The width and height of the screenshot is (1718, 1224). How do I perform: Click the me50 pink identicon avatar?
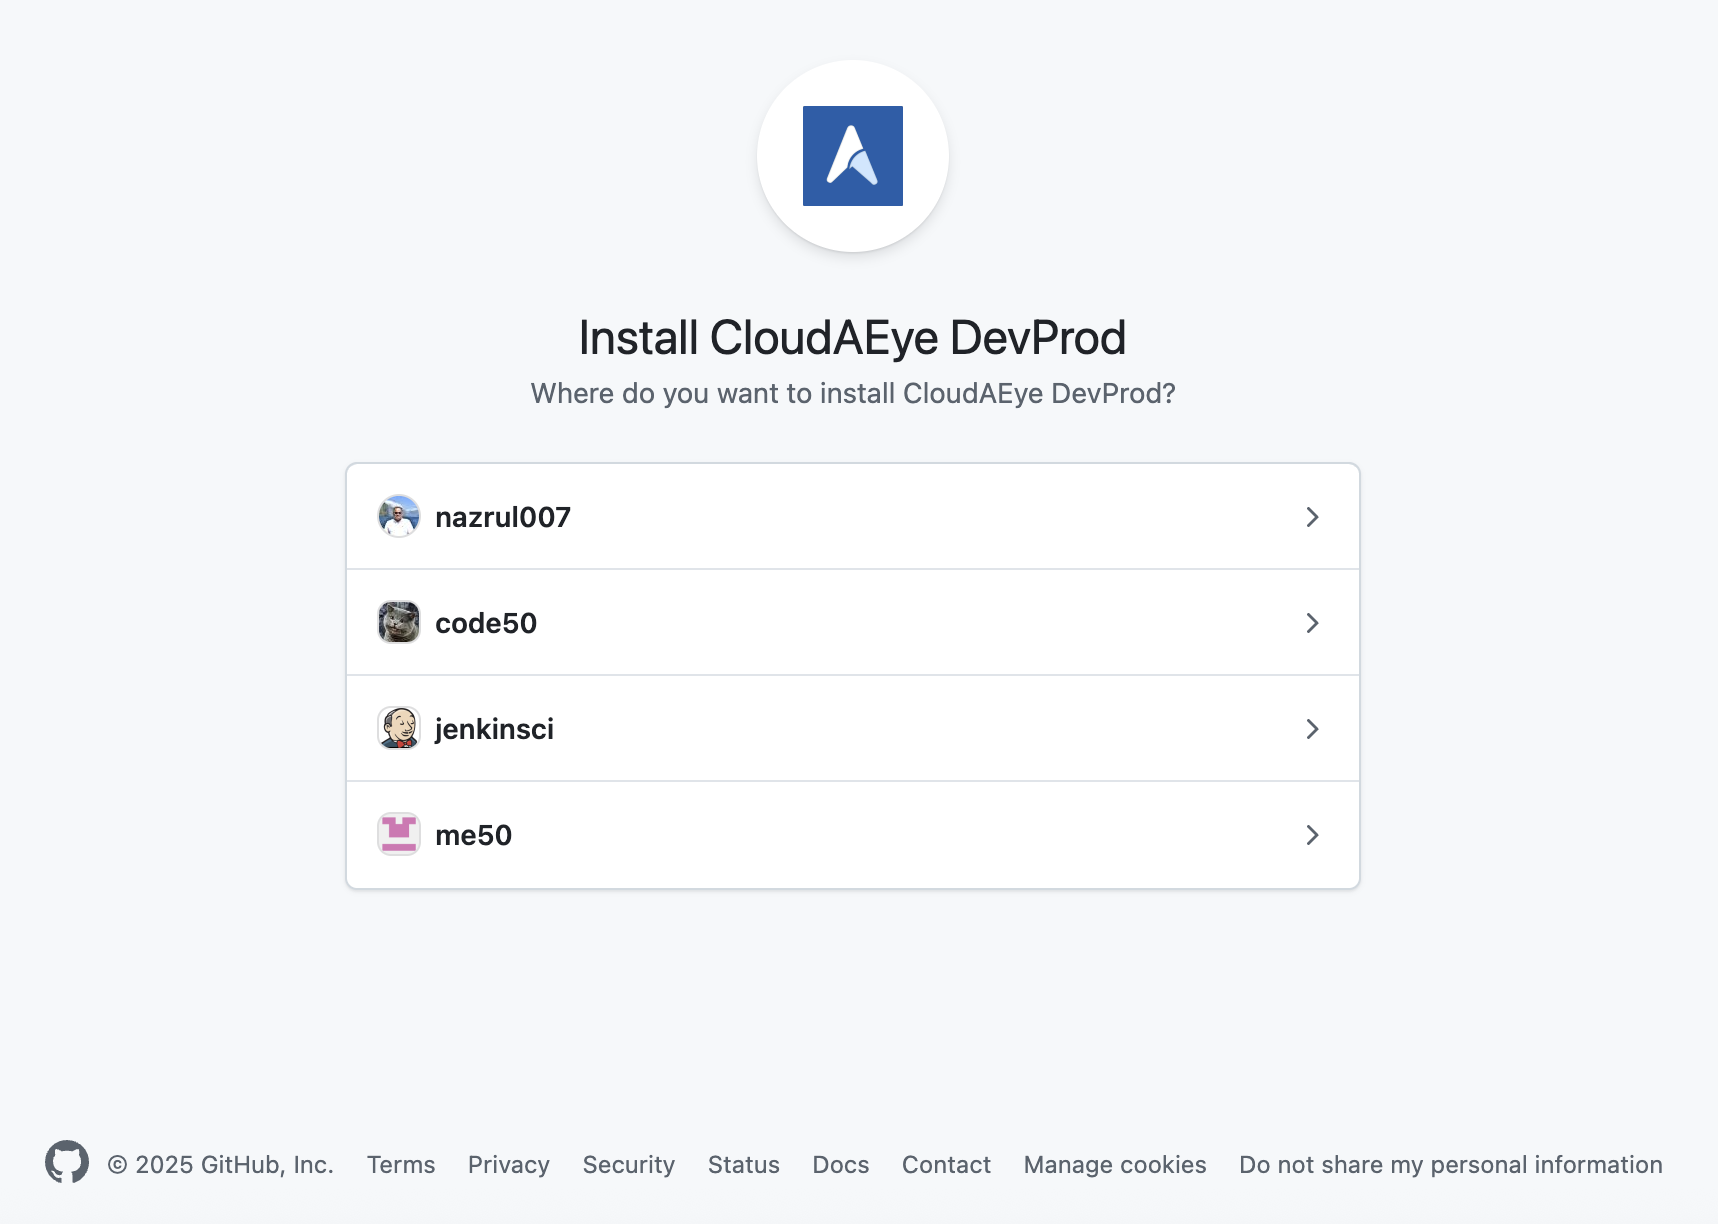click(399, 834)
